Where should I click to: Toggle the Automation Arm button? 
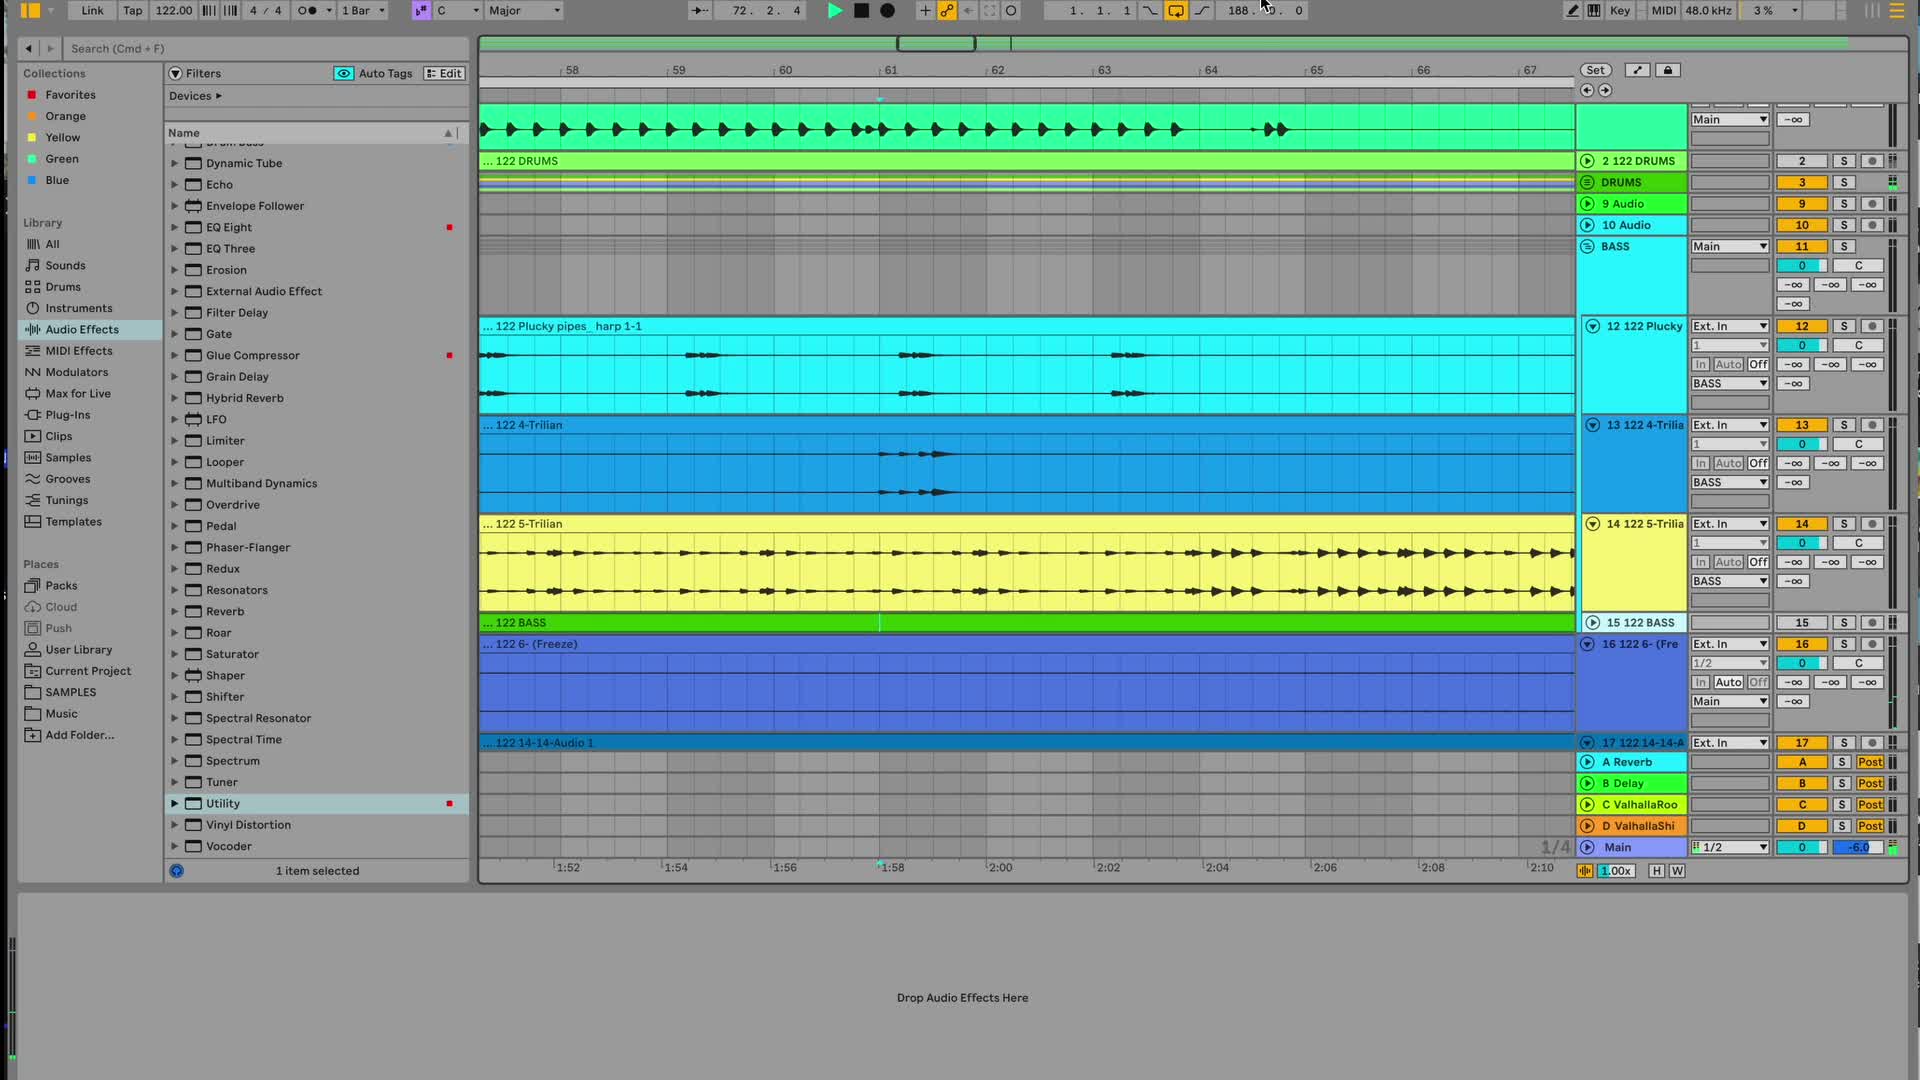946,11
